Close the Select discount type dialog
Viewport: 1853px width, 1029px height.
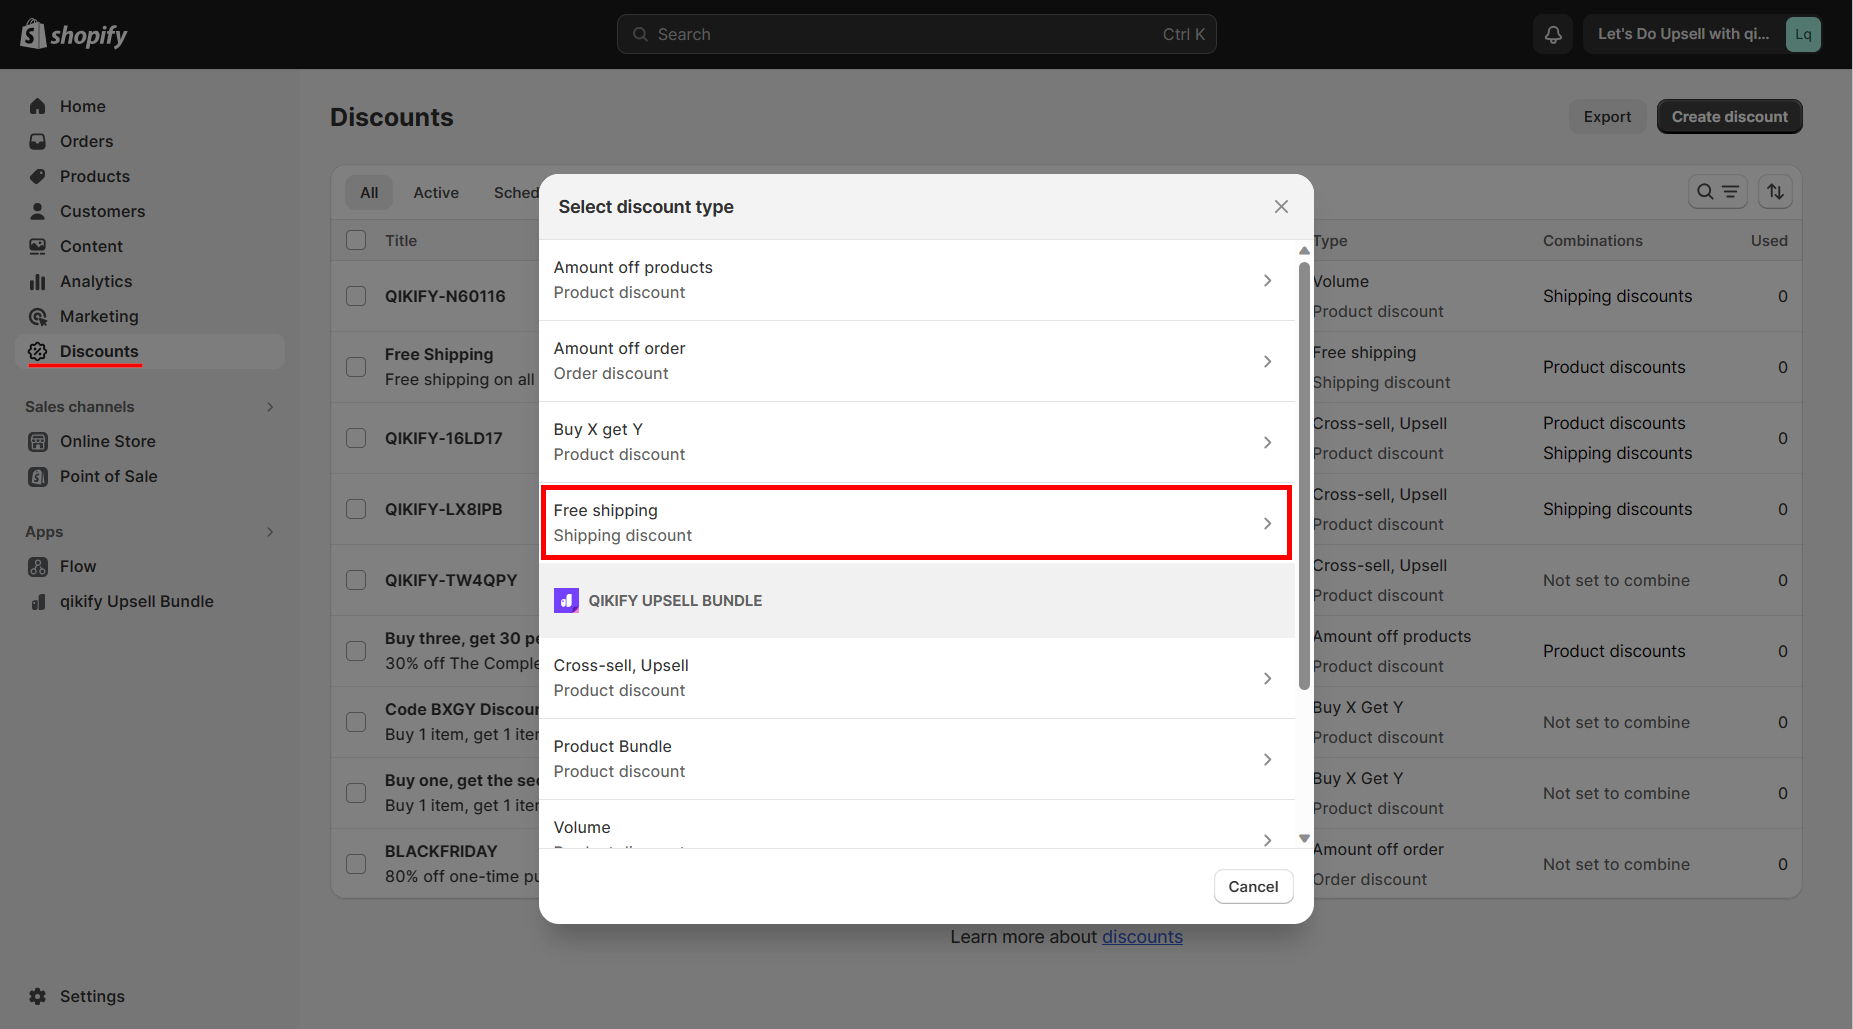coord(1281,206)
